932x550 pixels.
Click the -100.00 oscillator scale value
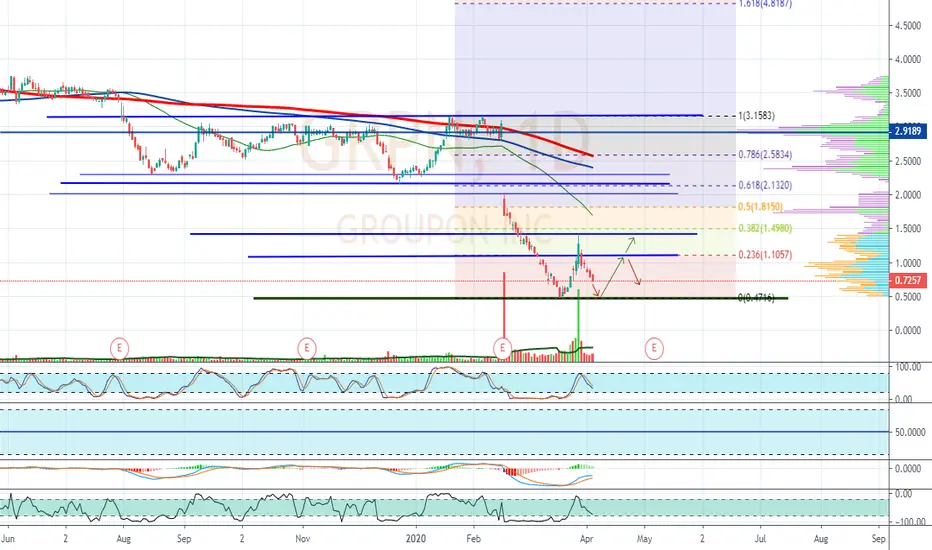click(910, 521)
